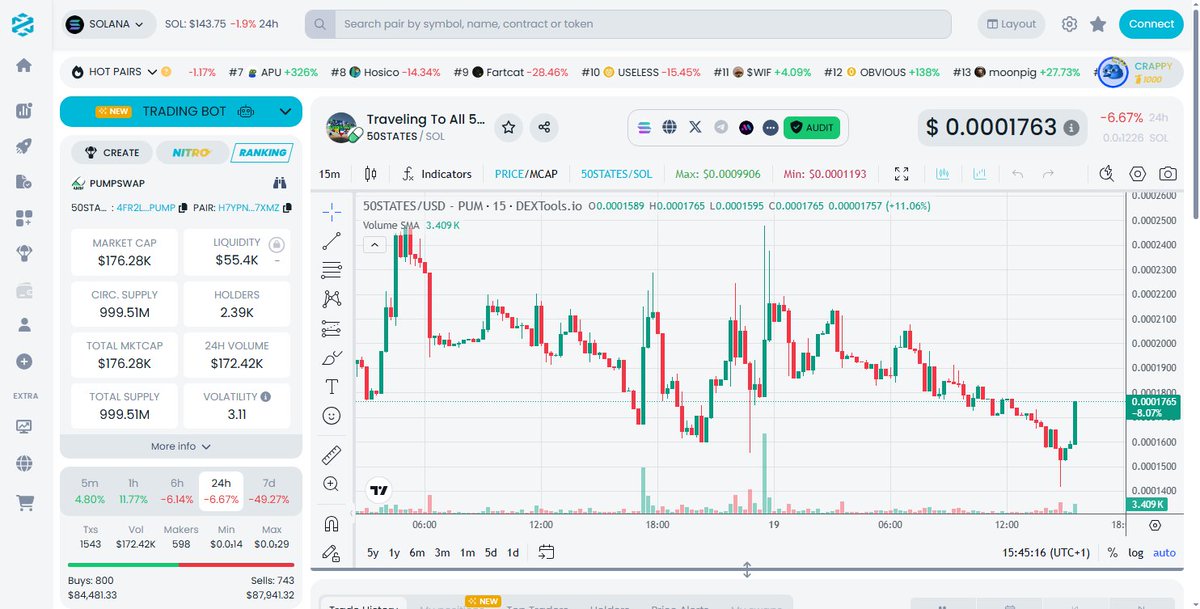Toggle auto scale on chart
This screenshot has width=1200, height=609.
click(1165, 552)
